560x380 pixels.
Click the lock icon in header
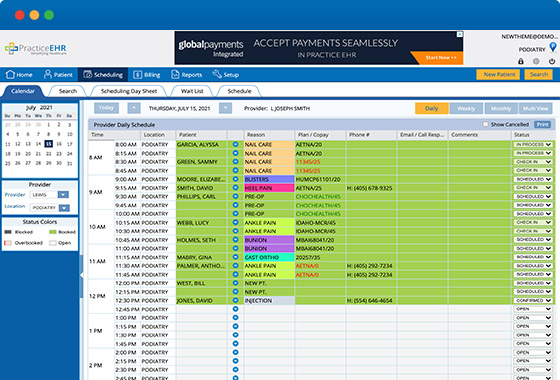[x=521, y=61]
